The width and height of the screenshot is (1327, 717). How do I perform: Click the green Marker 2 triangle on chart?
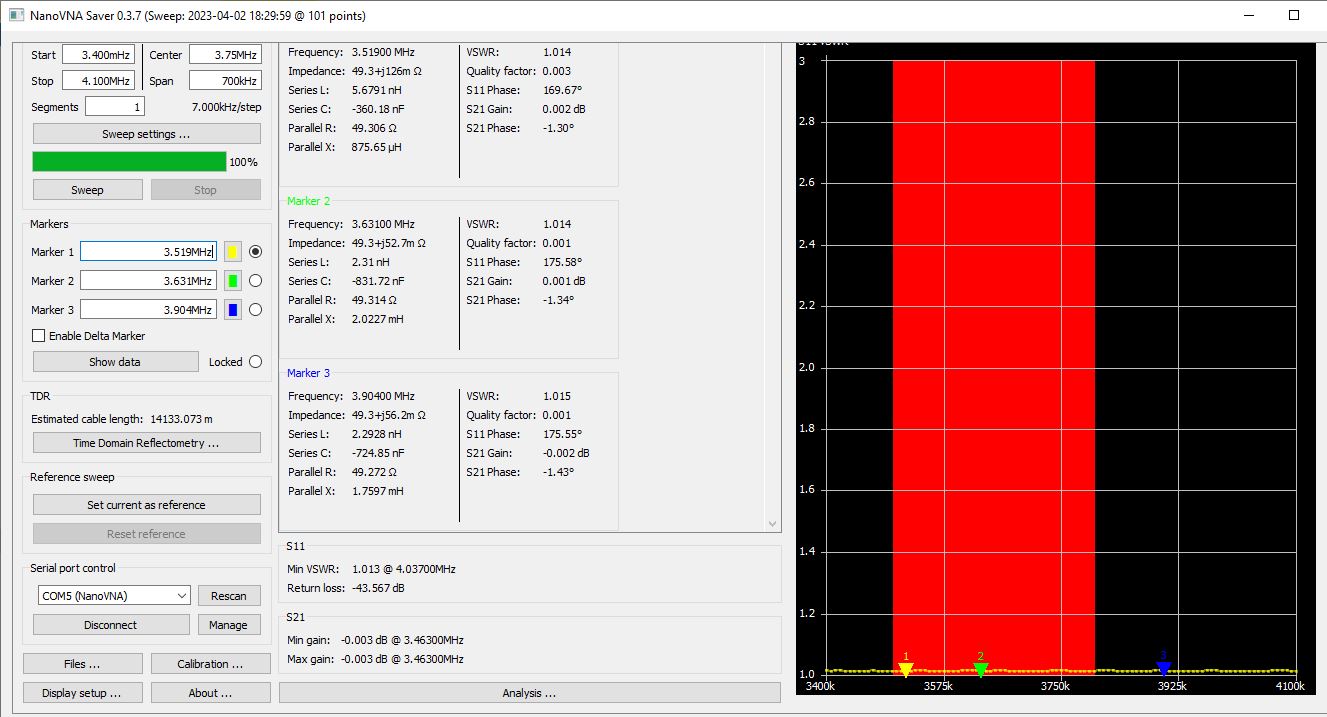(x=981, y=670)
